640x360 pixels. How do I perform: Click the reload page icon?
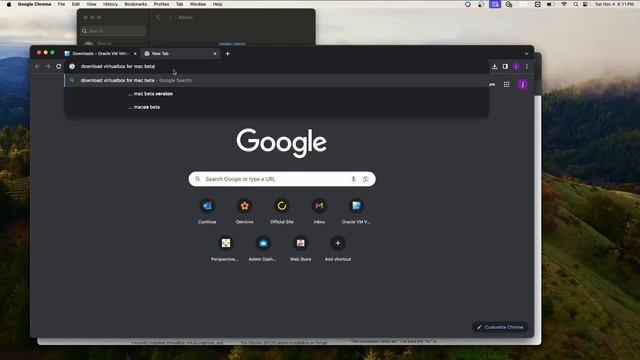click(58, 67)
